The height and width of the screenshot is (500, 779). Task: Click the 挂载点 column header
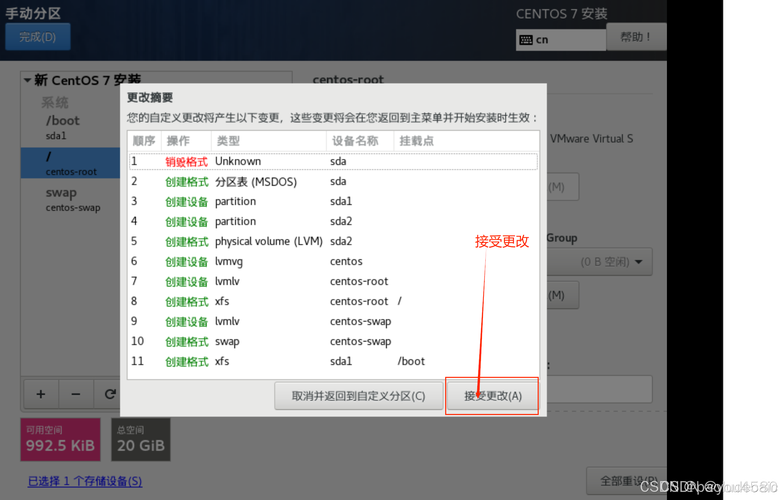click(x=466, y=141)
